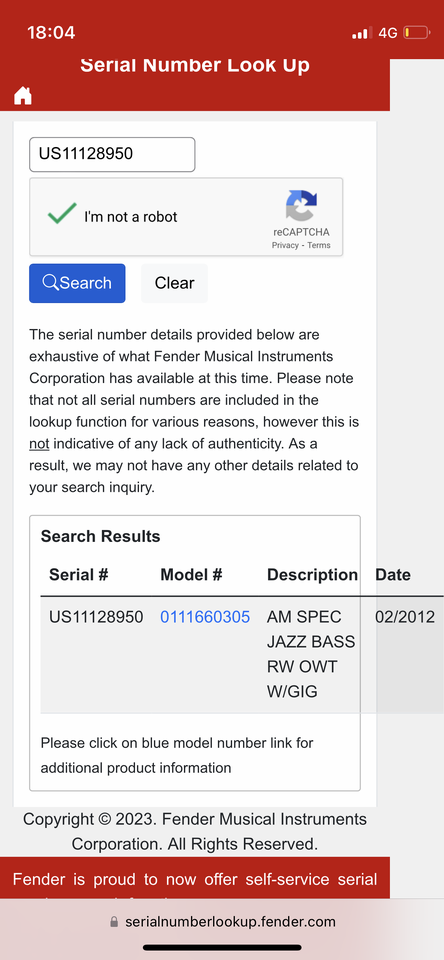Toggle the I'm not a robot checkbox
Image resolution: width=444 pixels, height=960 pixels.
click(62, 214)
